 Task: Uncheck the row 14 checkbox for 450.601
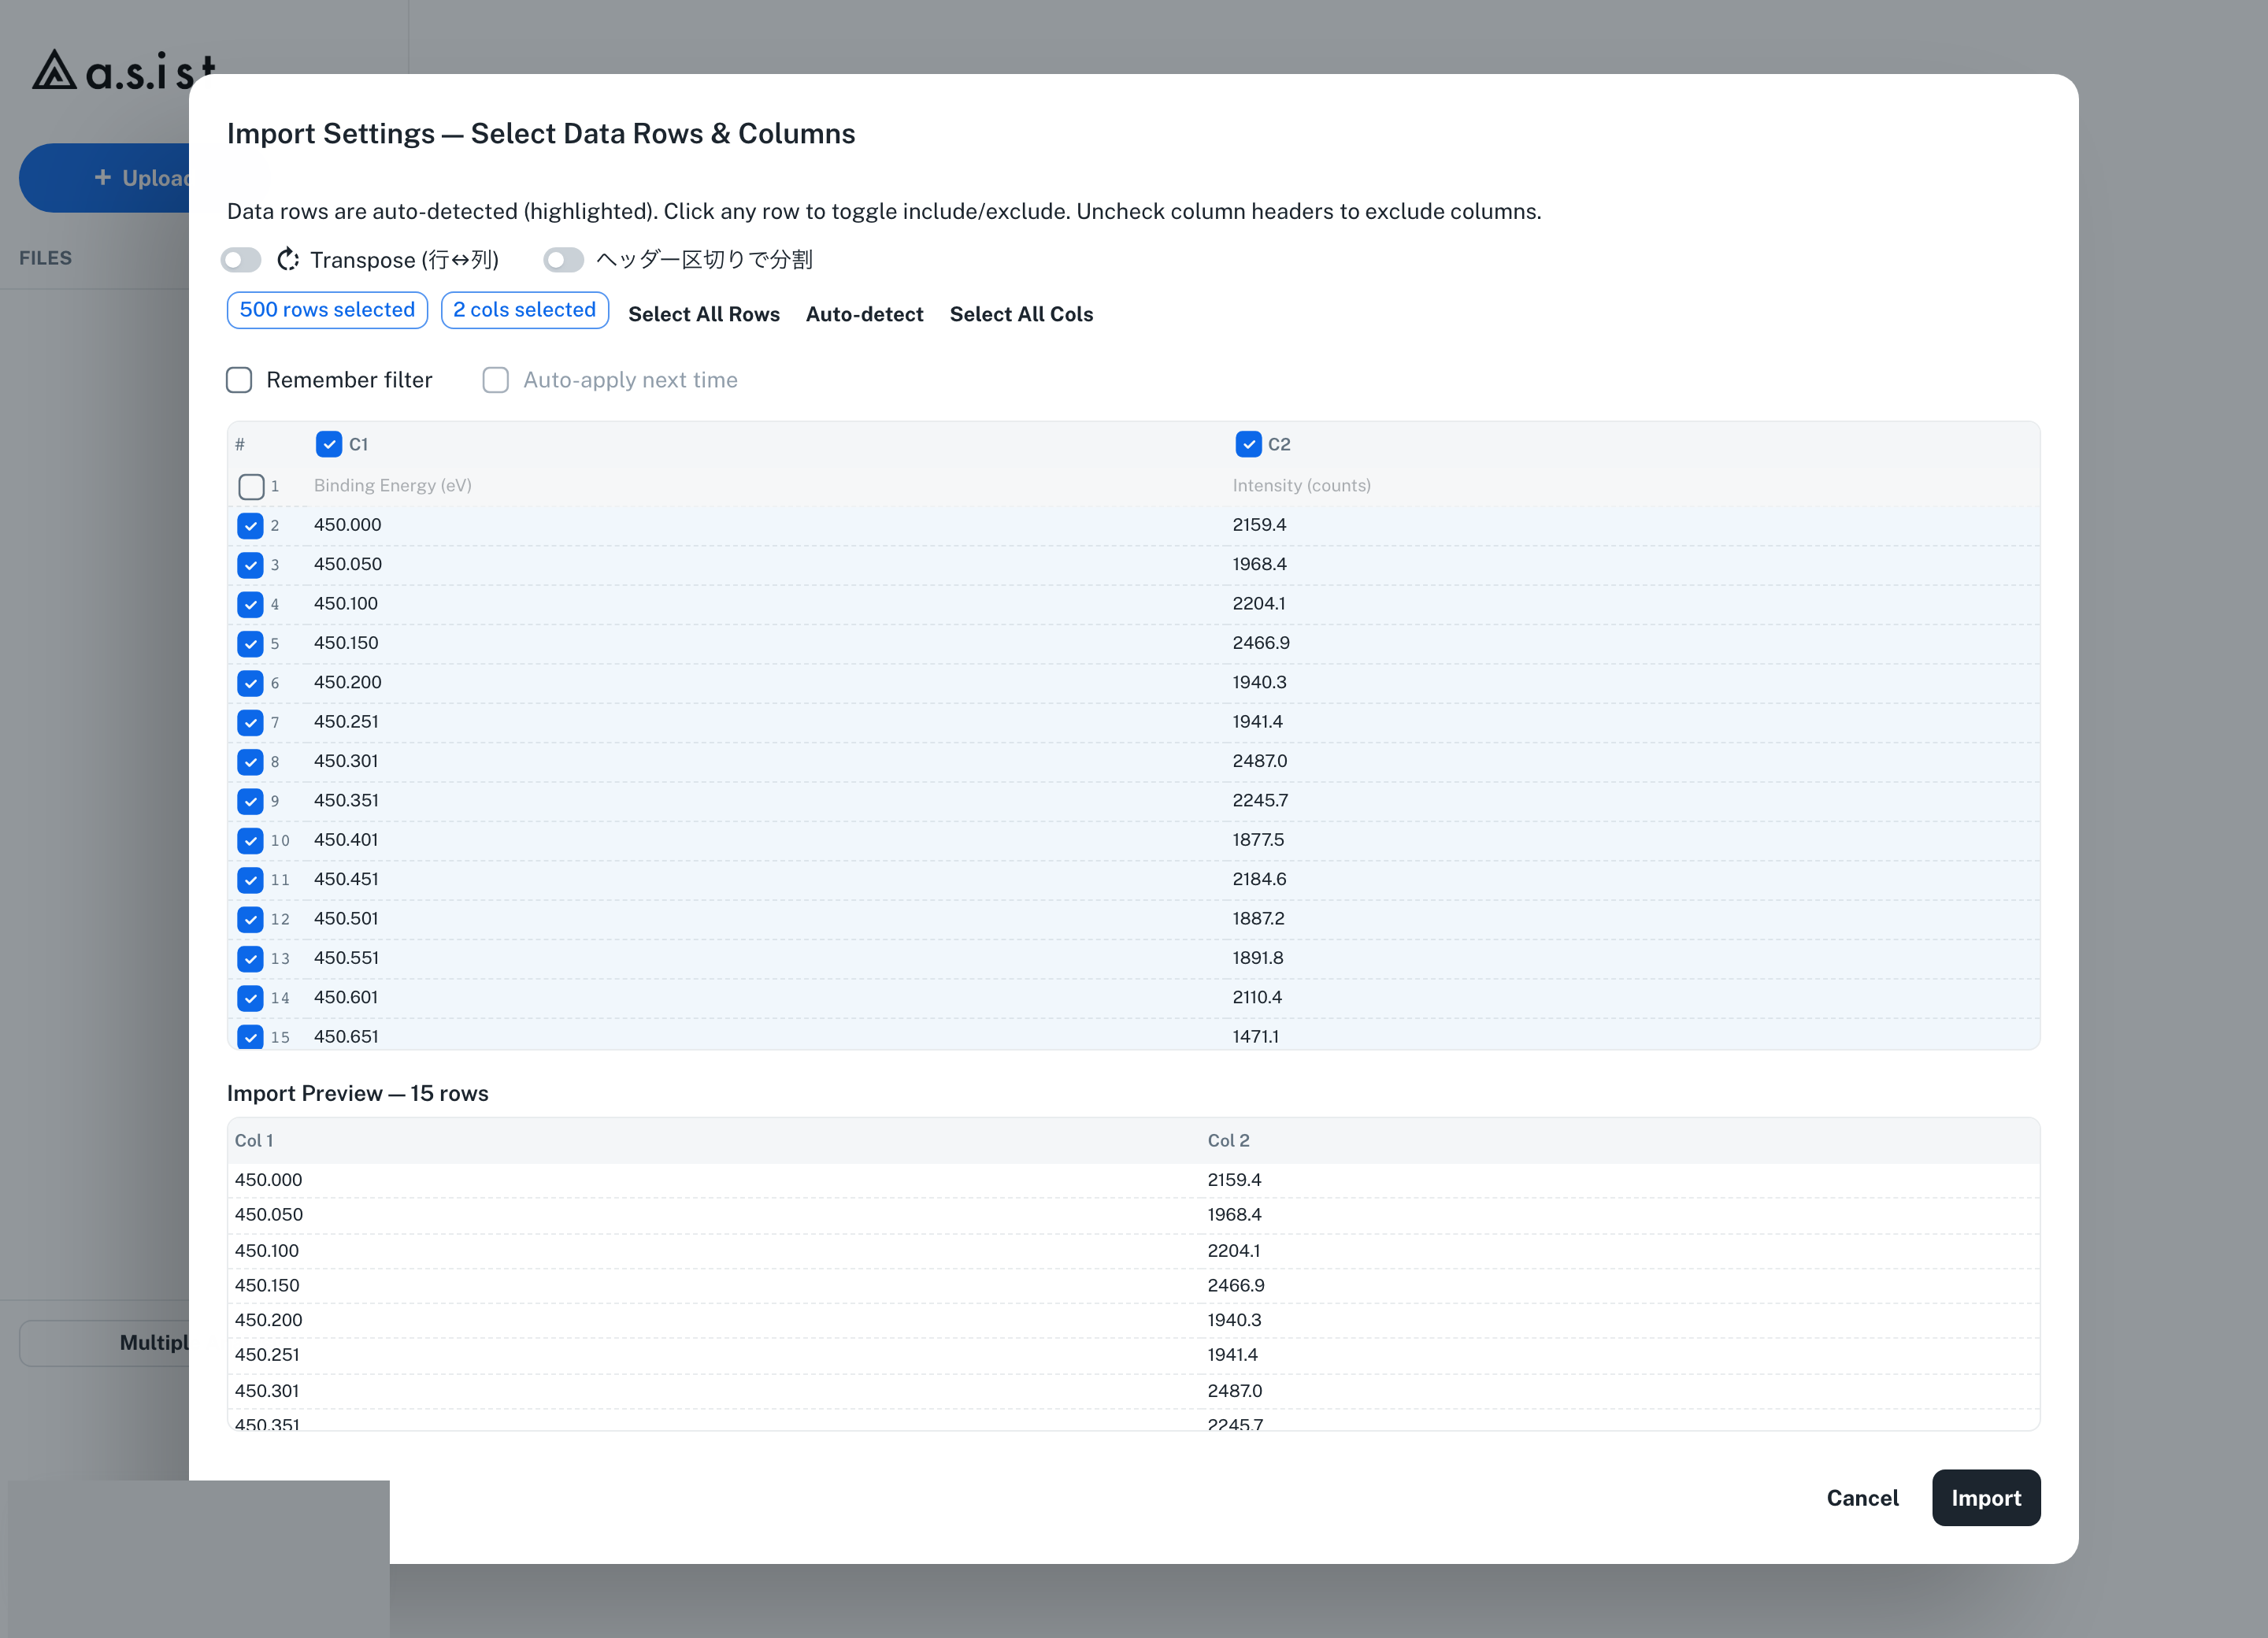click(250, 998)
